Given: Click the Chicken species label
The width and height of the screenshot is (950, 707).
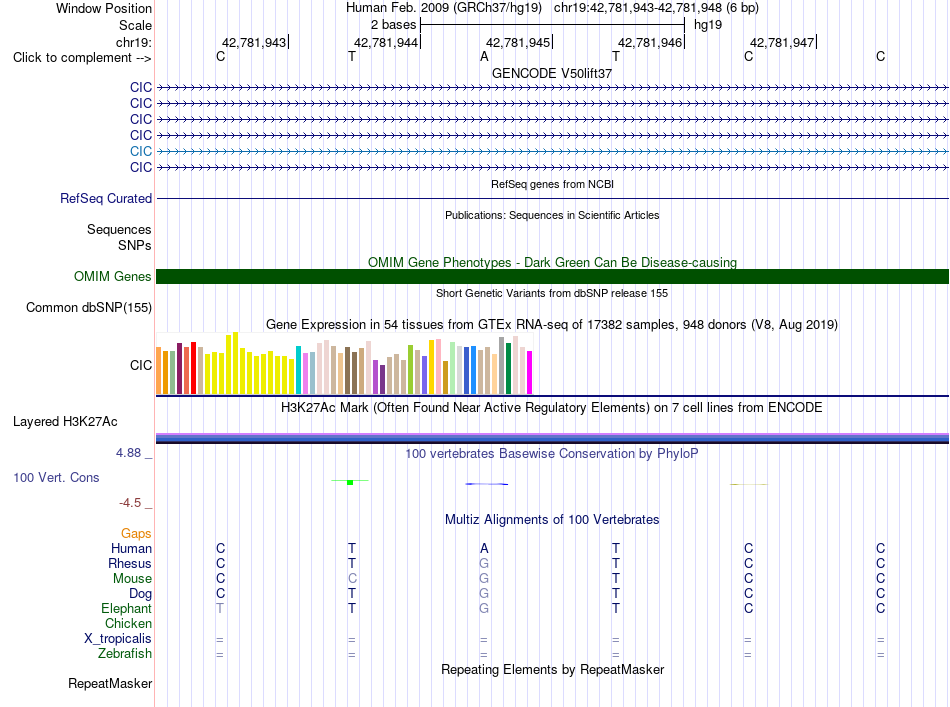Looking at the screenshot, I should coord(128,623).
